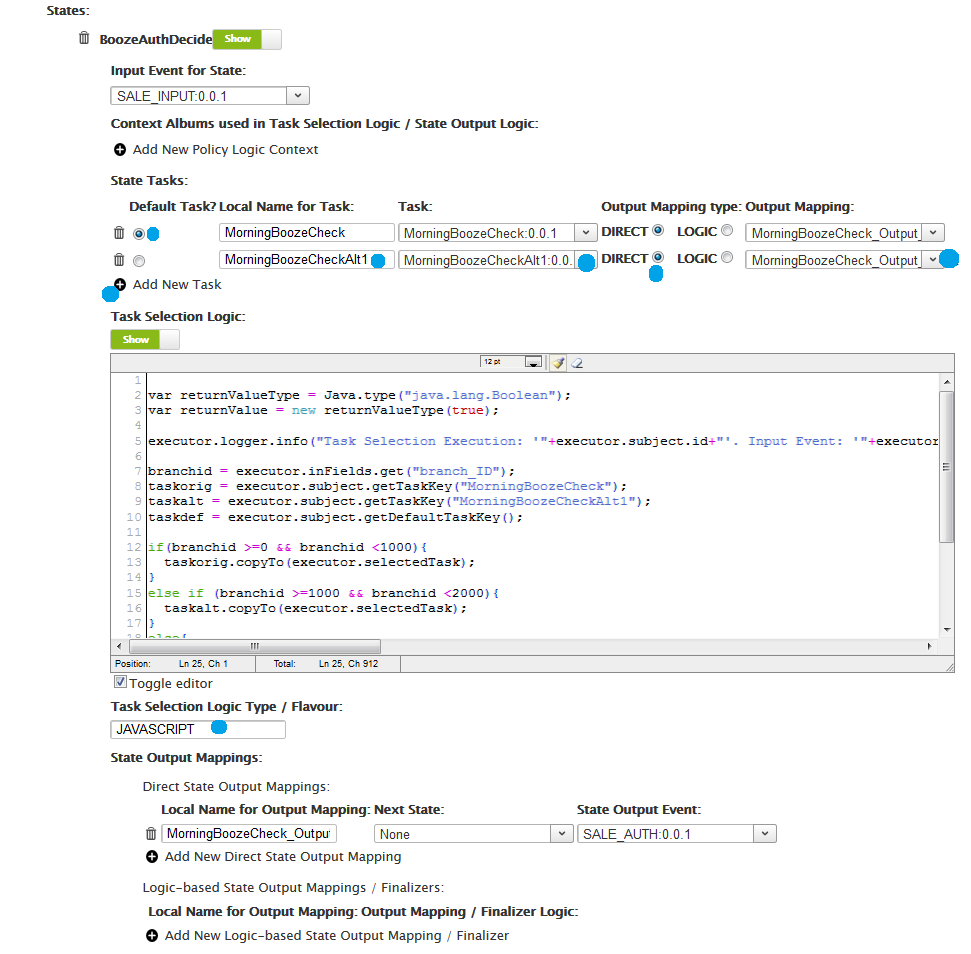The height and width of the screenshot is (954, 971).
Task: Click the editor's scroll right arrow
Action: (930, 646)
